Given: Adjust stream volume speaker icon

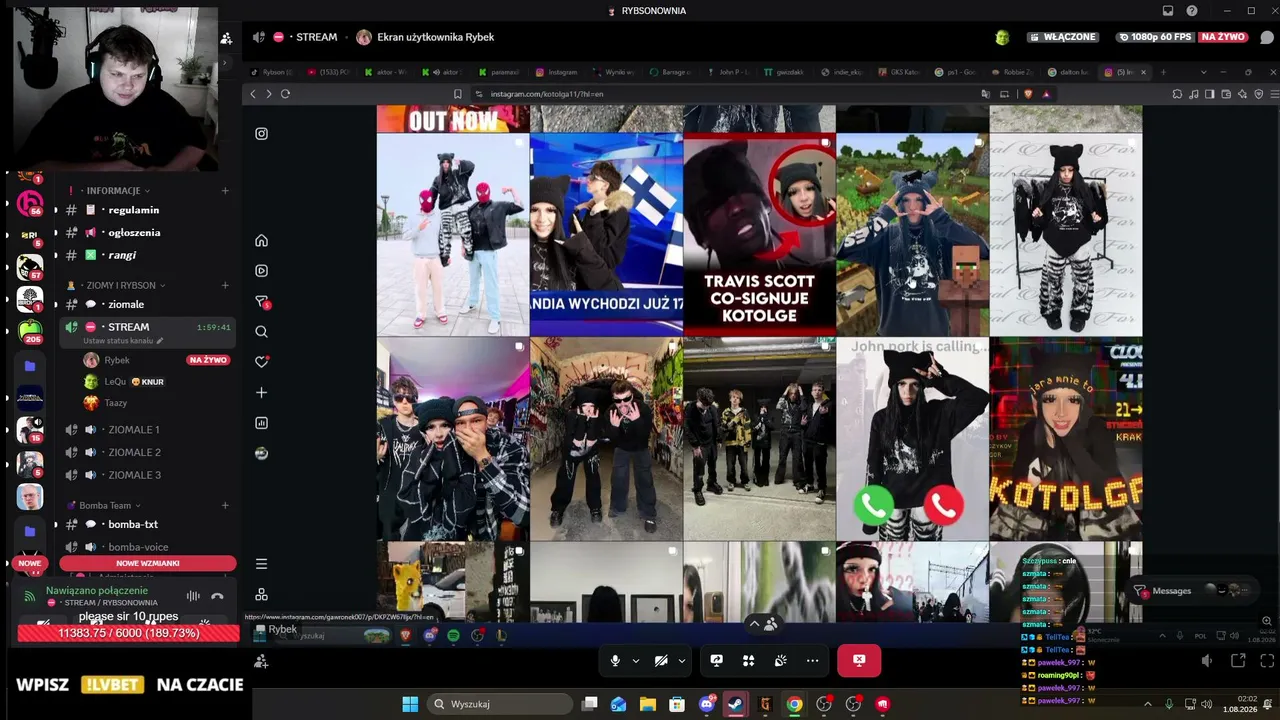Looking at the screenshot, I should (1207, 660).
